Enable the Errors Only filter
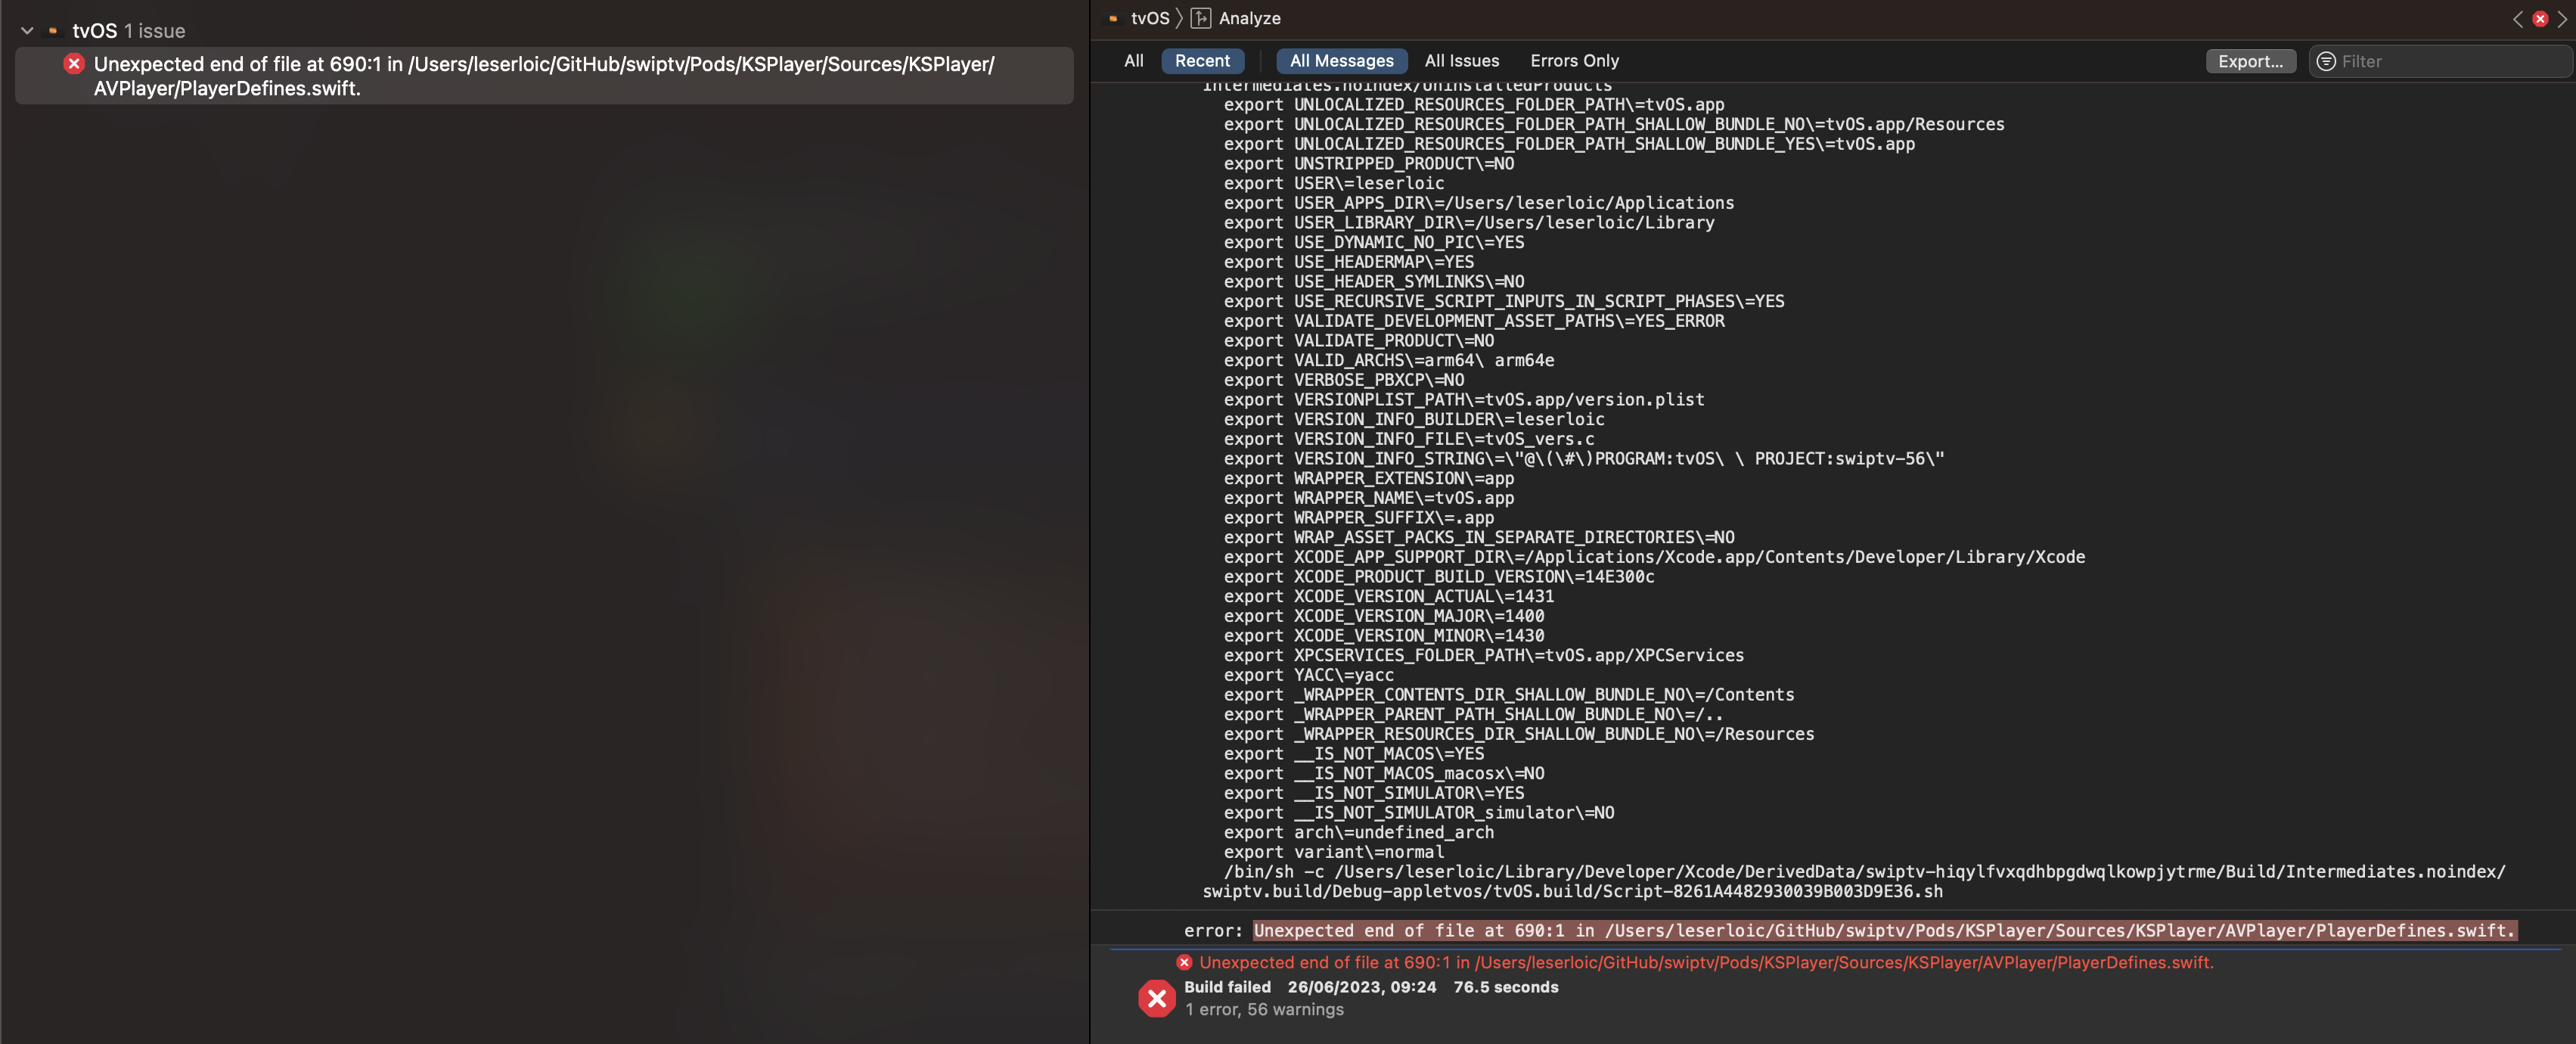The image size is (2576, 1044). [1574, 60]
